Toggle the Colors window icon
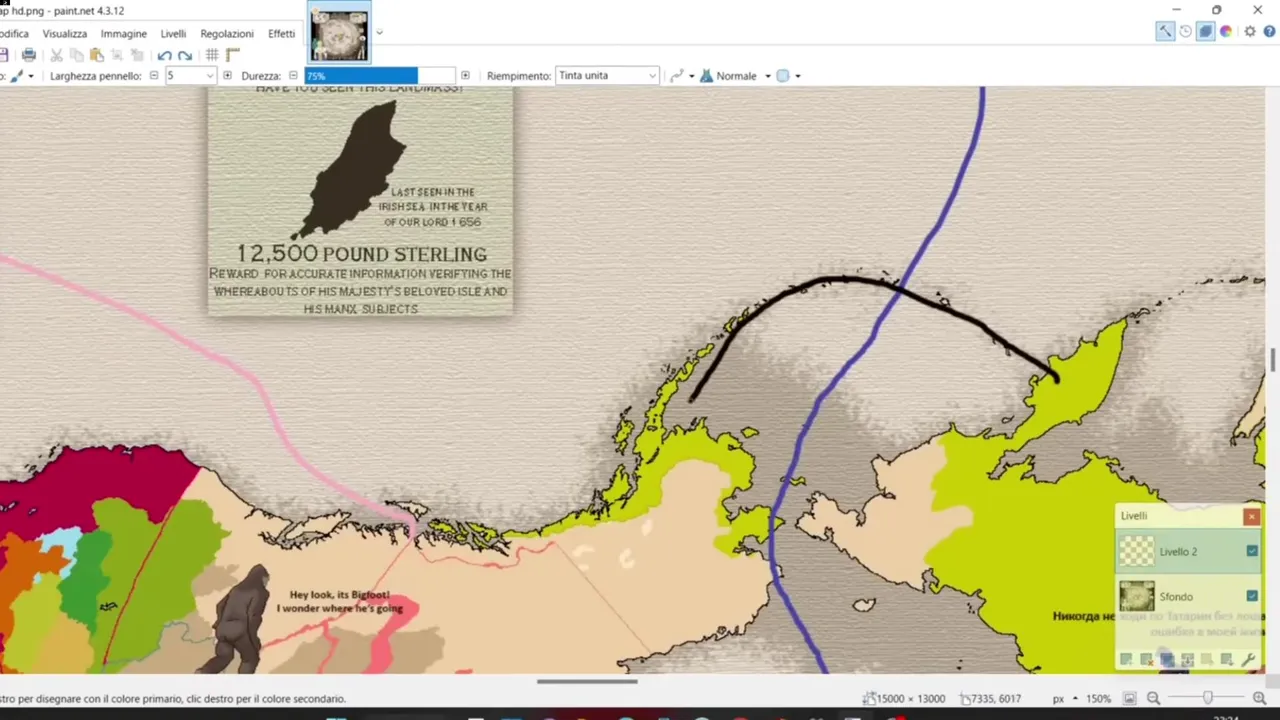Viewport: 1280px width, 720px height. tap(1226, 32)
